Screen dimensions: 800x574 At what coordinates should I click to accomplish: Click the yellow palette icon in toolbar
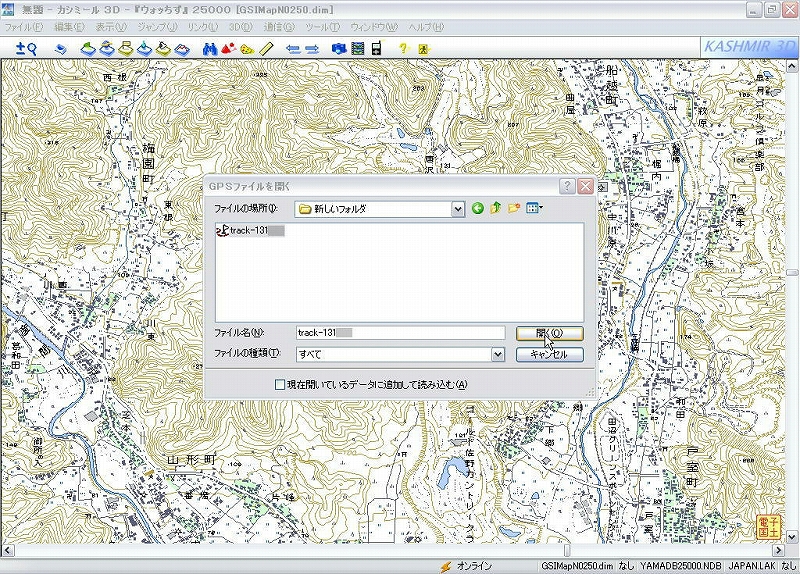click(247, 49)
